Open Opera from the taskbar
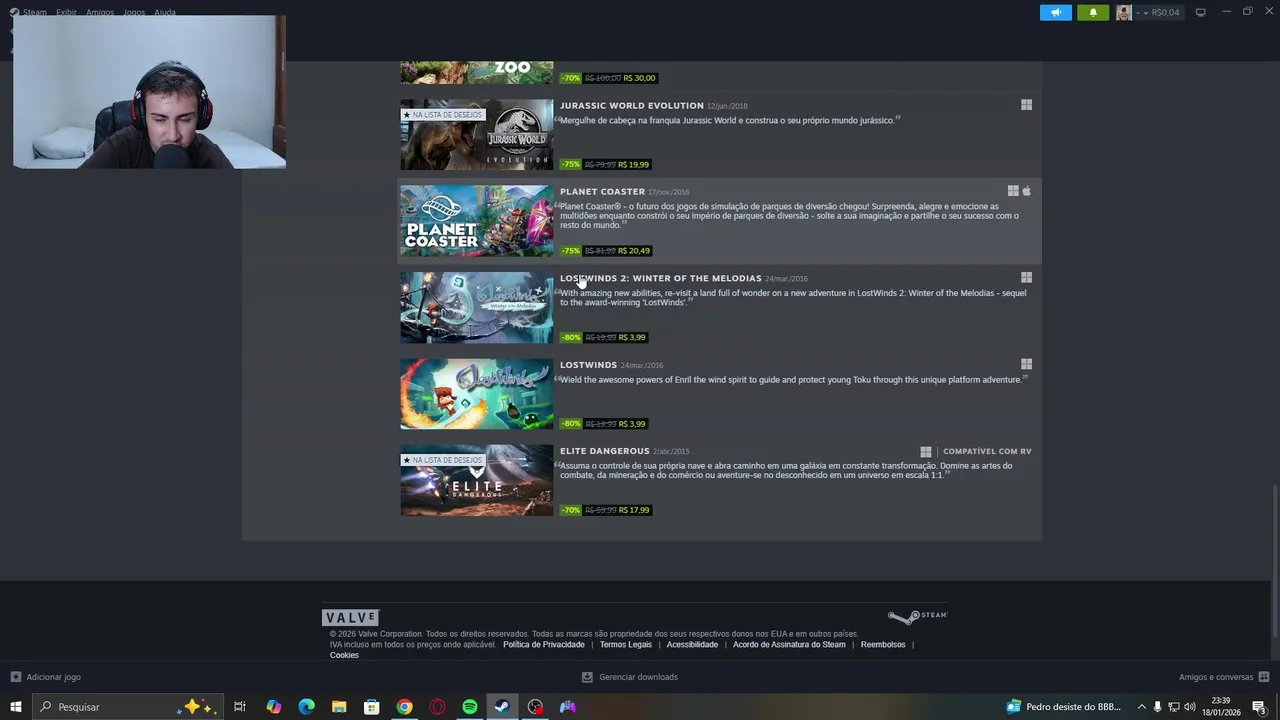Image resolution: width=1280 pixels, height=720 pixels. pos(437,707)
